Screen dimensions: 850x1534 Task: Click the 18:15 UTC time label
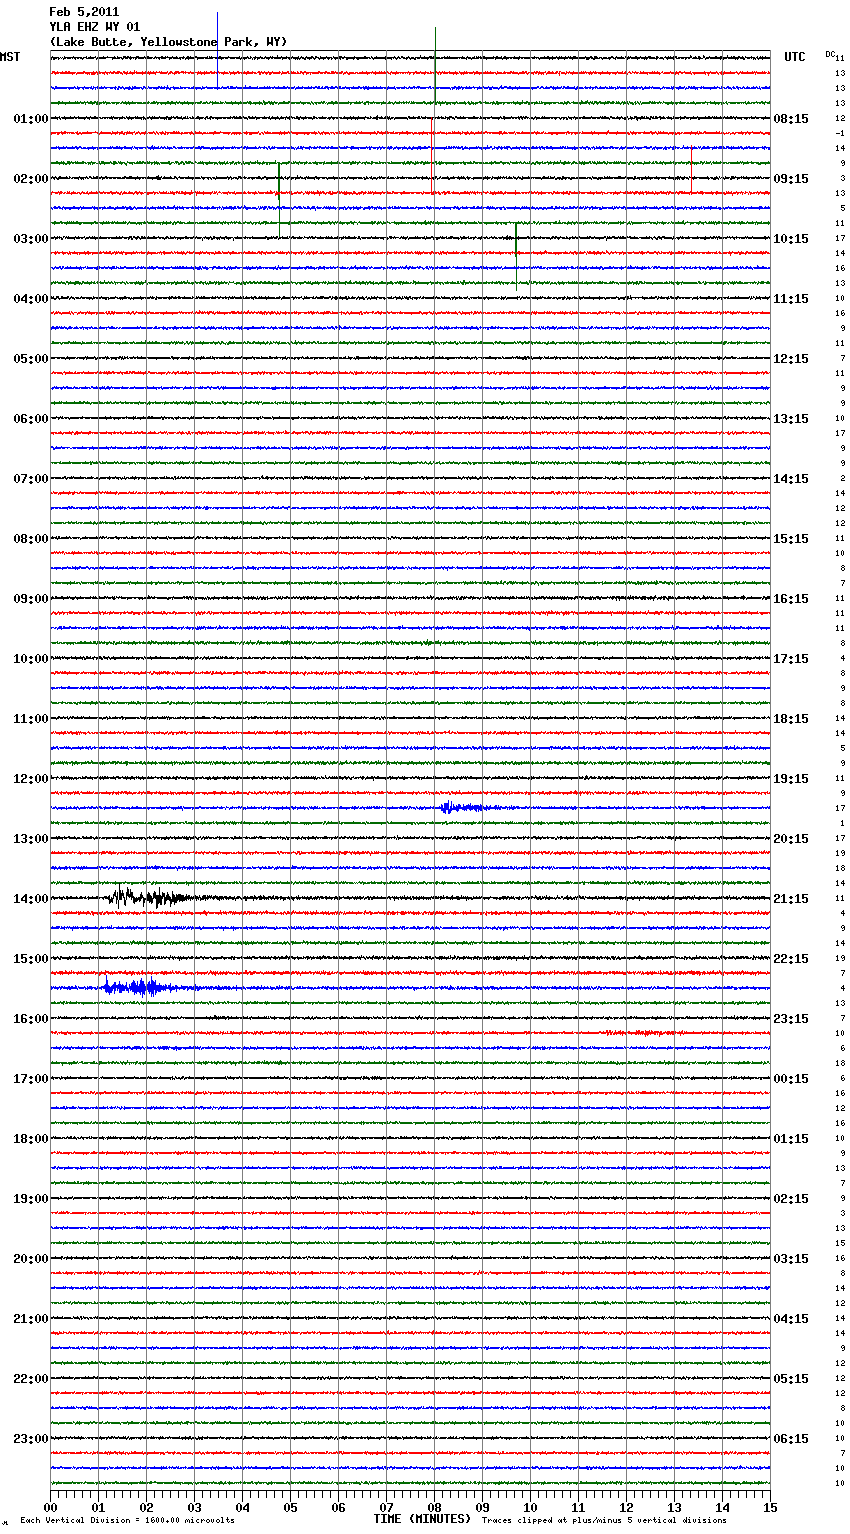[x=791, y=719]
